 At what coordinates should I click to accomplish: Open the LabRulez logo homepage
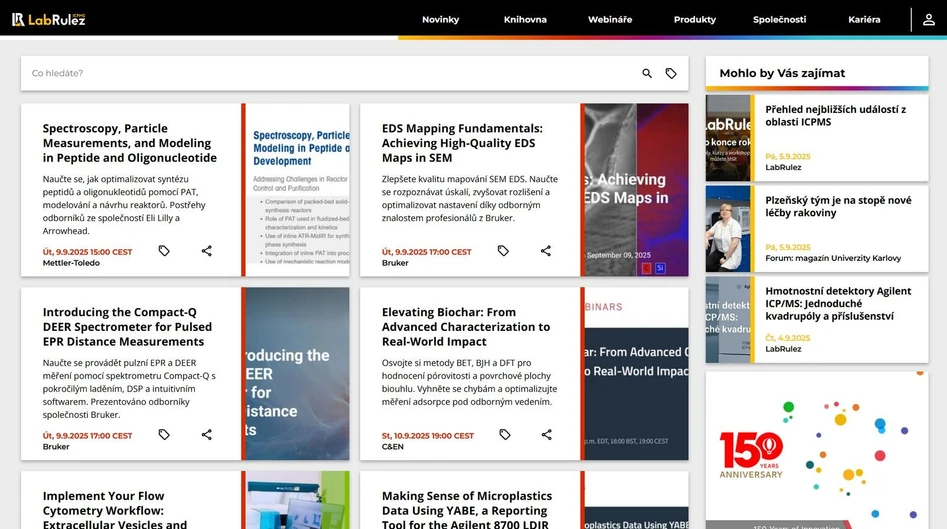[48, 19]
